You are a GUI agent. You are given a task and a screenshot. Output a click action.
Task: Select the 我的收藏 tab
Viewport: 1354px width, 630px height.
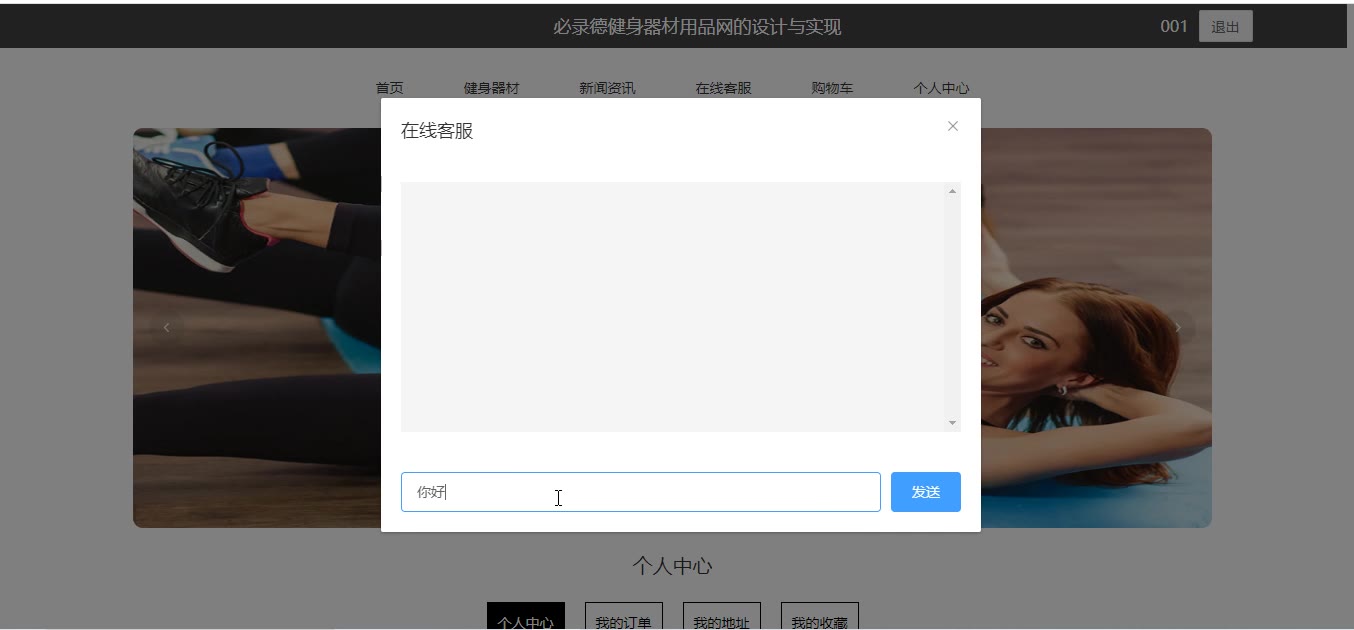819,618
